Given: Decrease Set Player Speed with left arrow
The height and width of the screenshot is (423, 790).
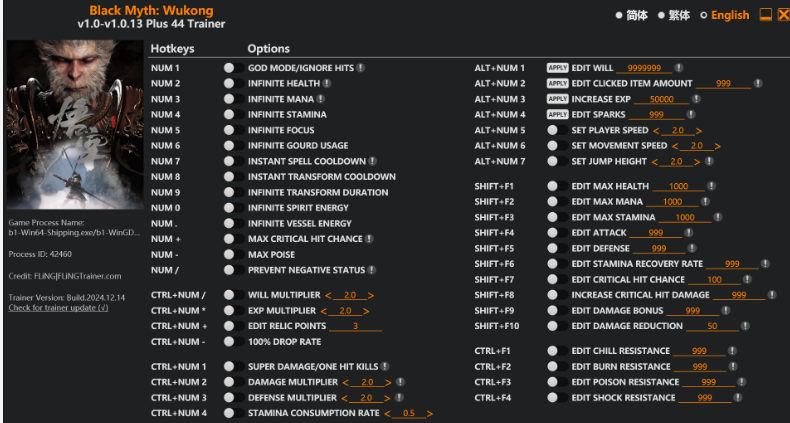Looking at the screenshot, I should tap(656, 131).
